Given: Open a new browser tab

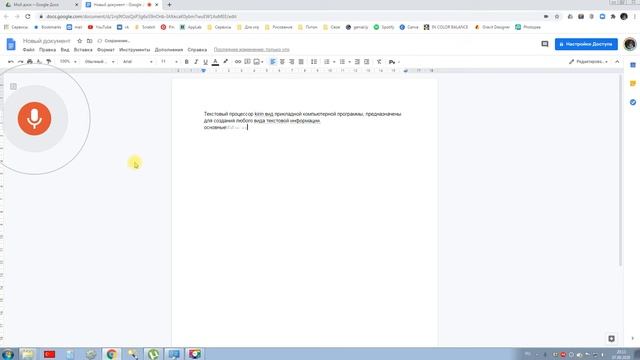Looking at the screenshot, I should click(169, 5).
